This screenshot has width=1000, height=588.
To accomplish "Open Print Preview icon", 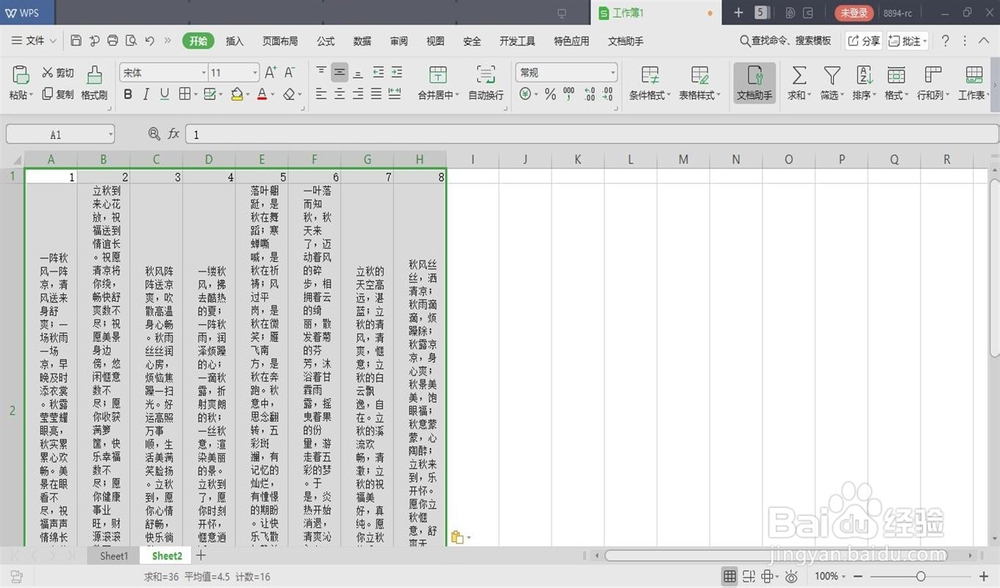I will point(131,41).
